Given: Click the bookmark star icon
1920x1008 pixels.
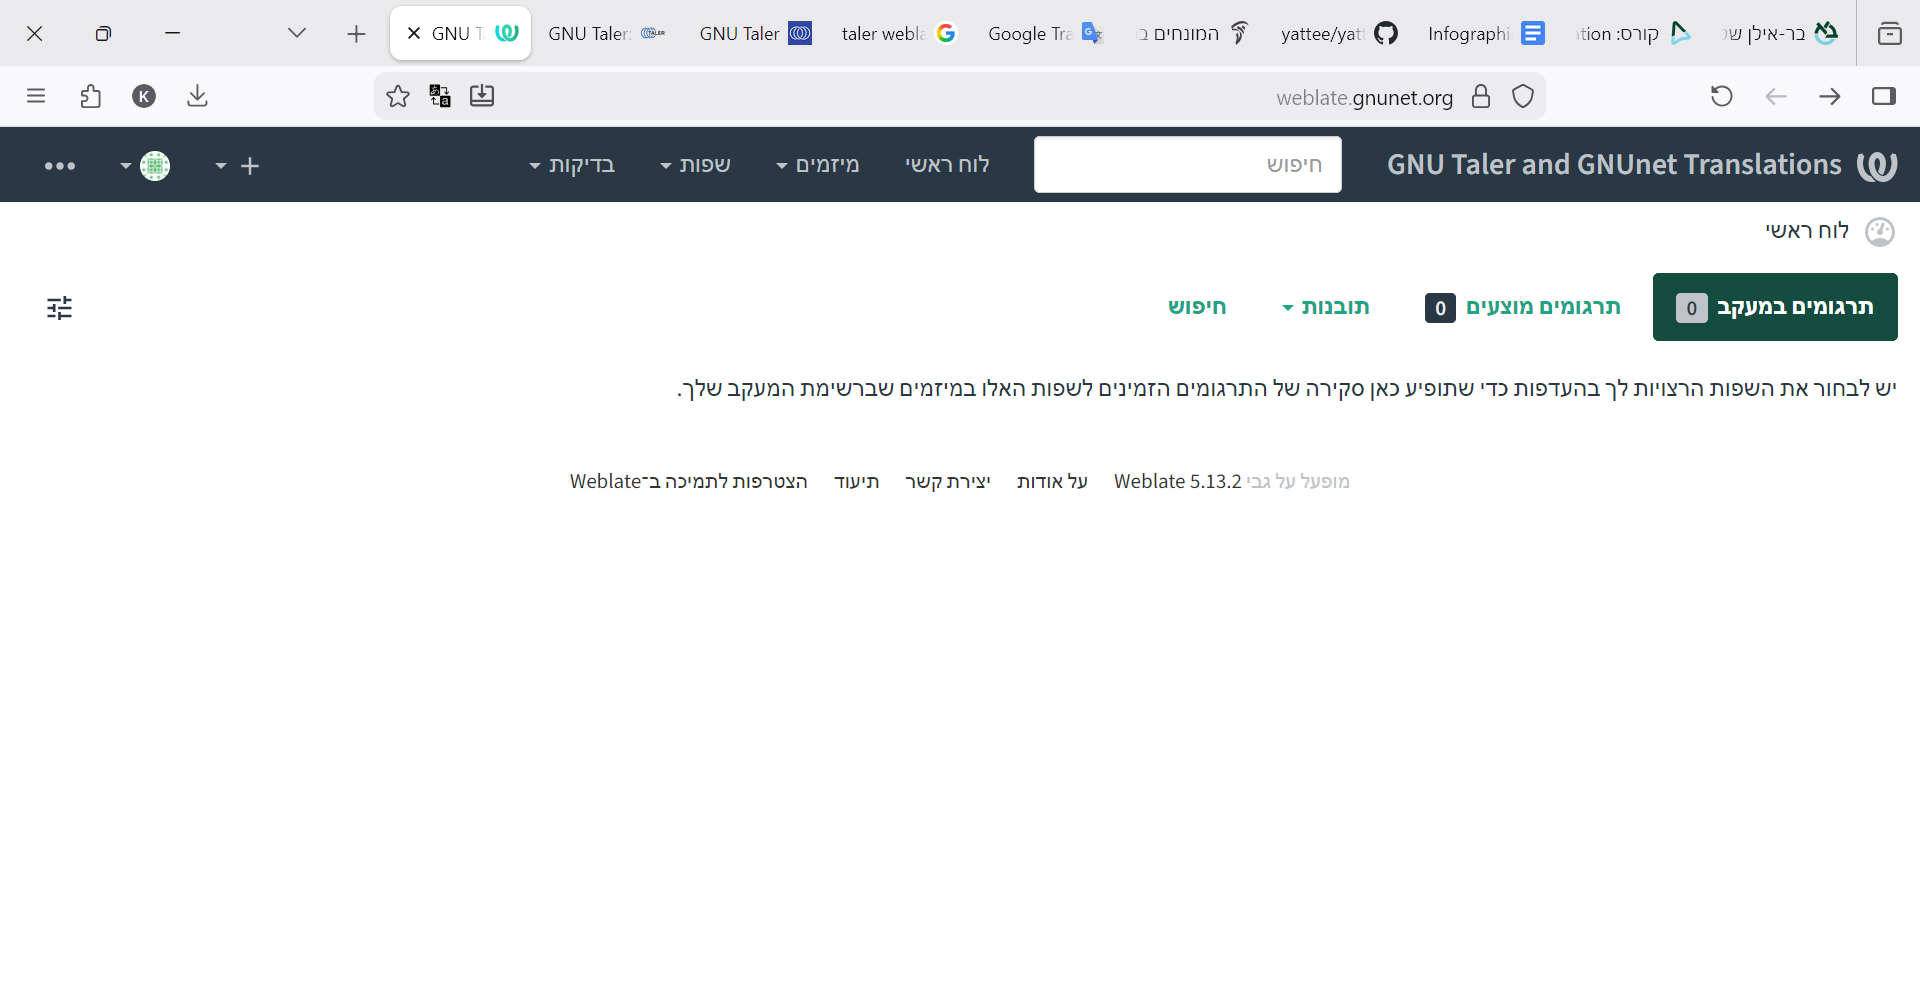Looking at the screenshot, I should click(398, 96).
